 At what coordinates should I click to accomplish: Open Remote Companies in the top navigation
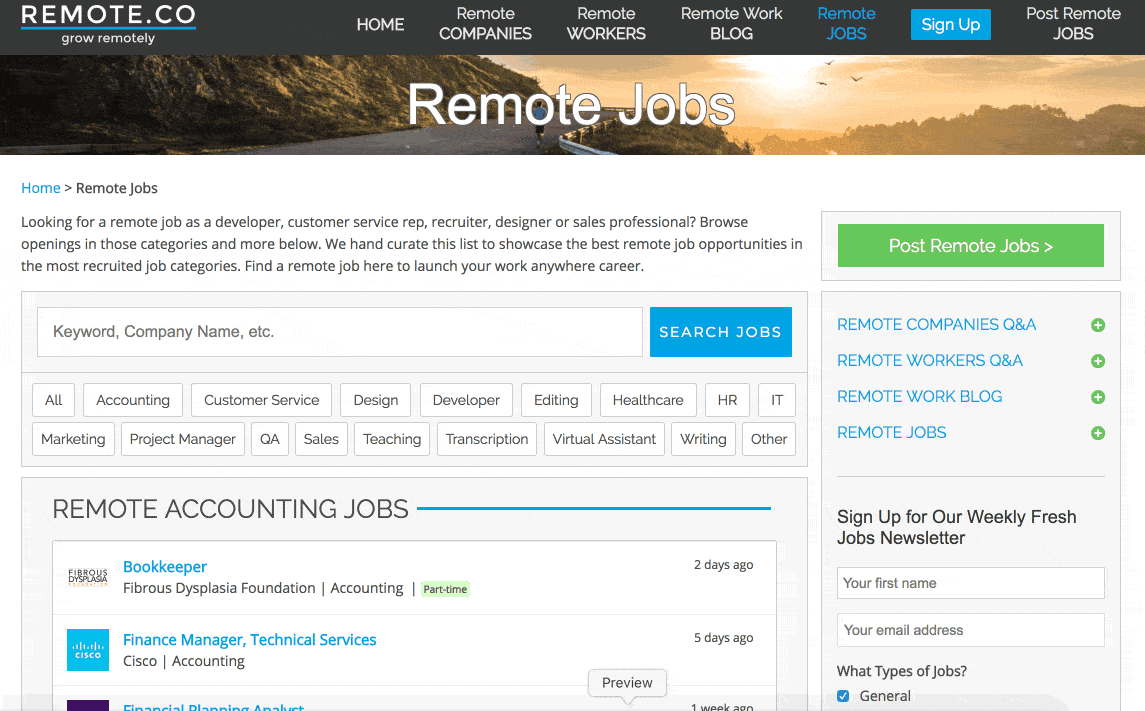[485, 24]
